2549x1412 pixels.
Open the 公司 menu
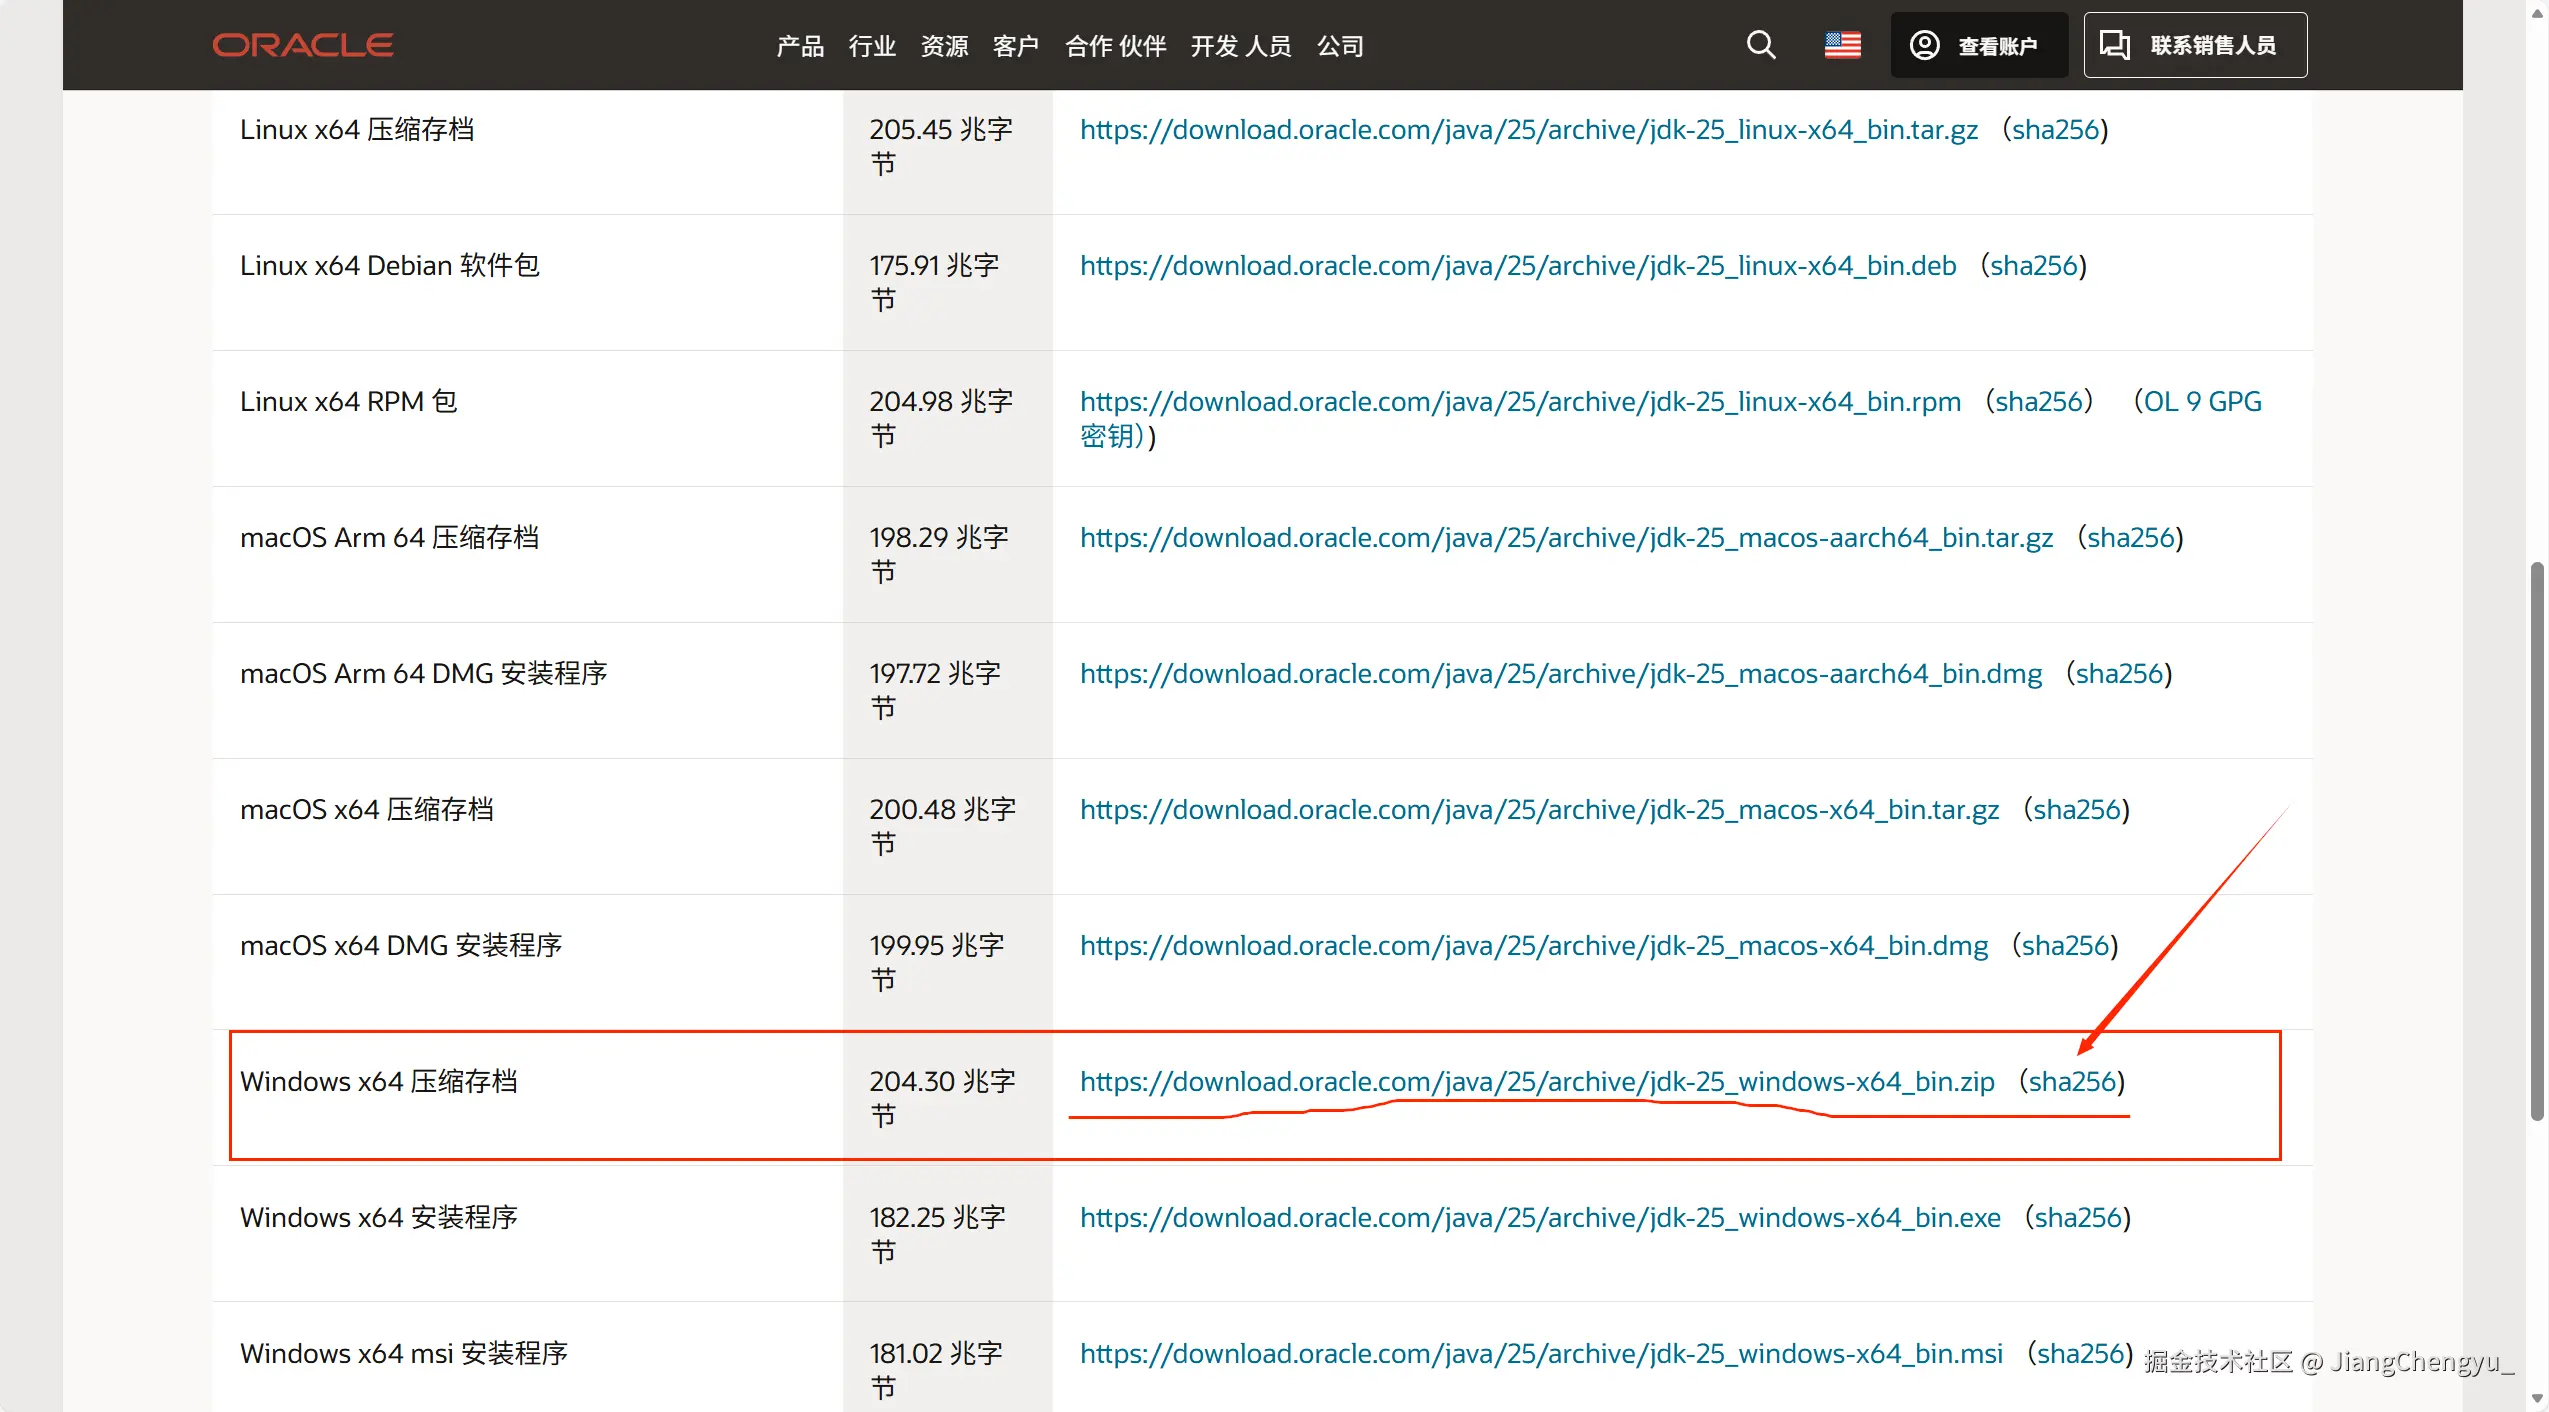(1340, 46)
